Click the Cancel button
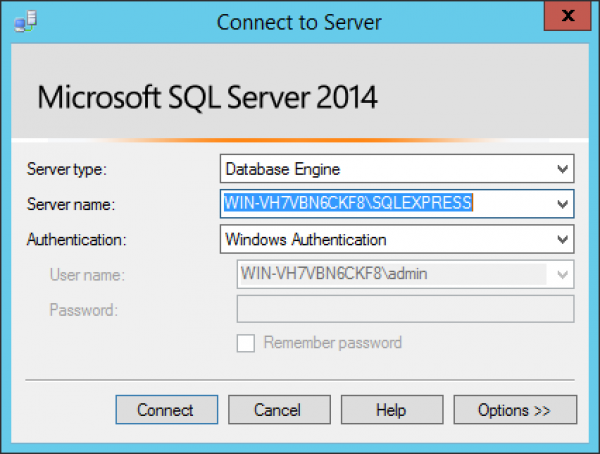Image resolution: width=600 pixels, height=454 pixels. pos(279,410)
